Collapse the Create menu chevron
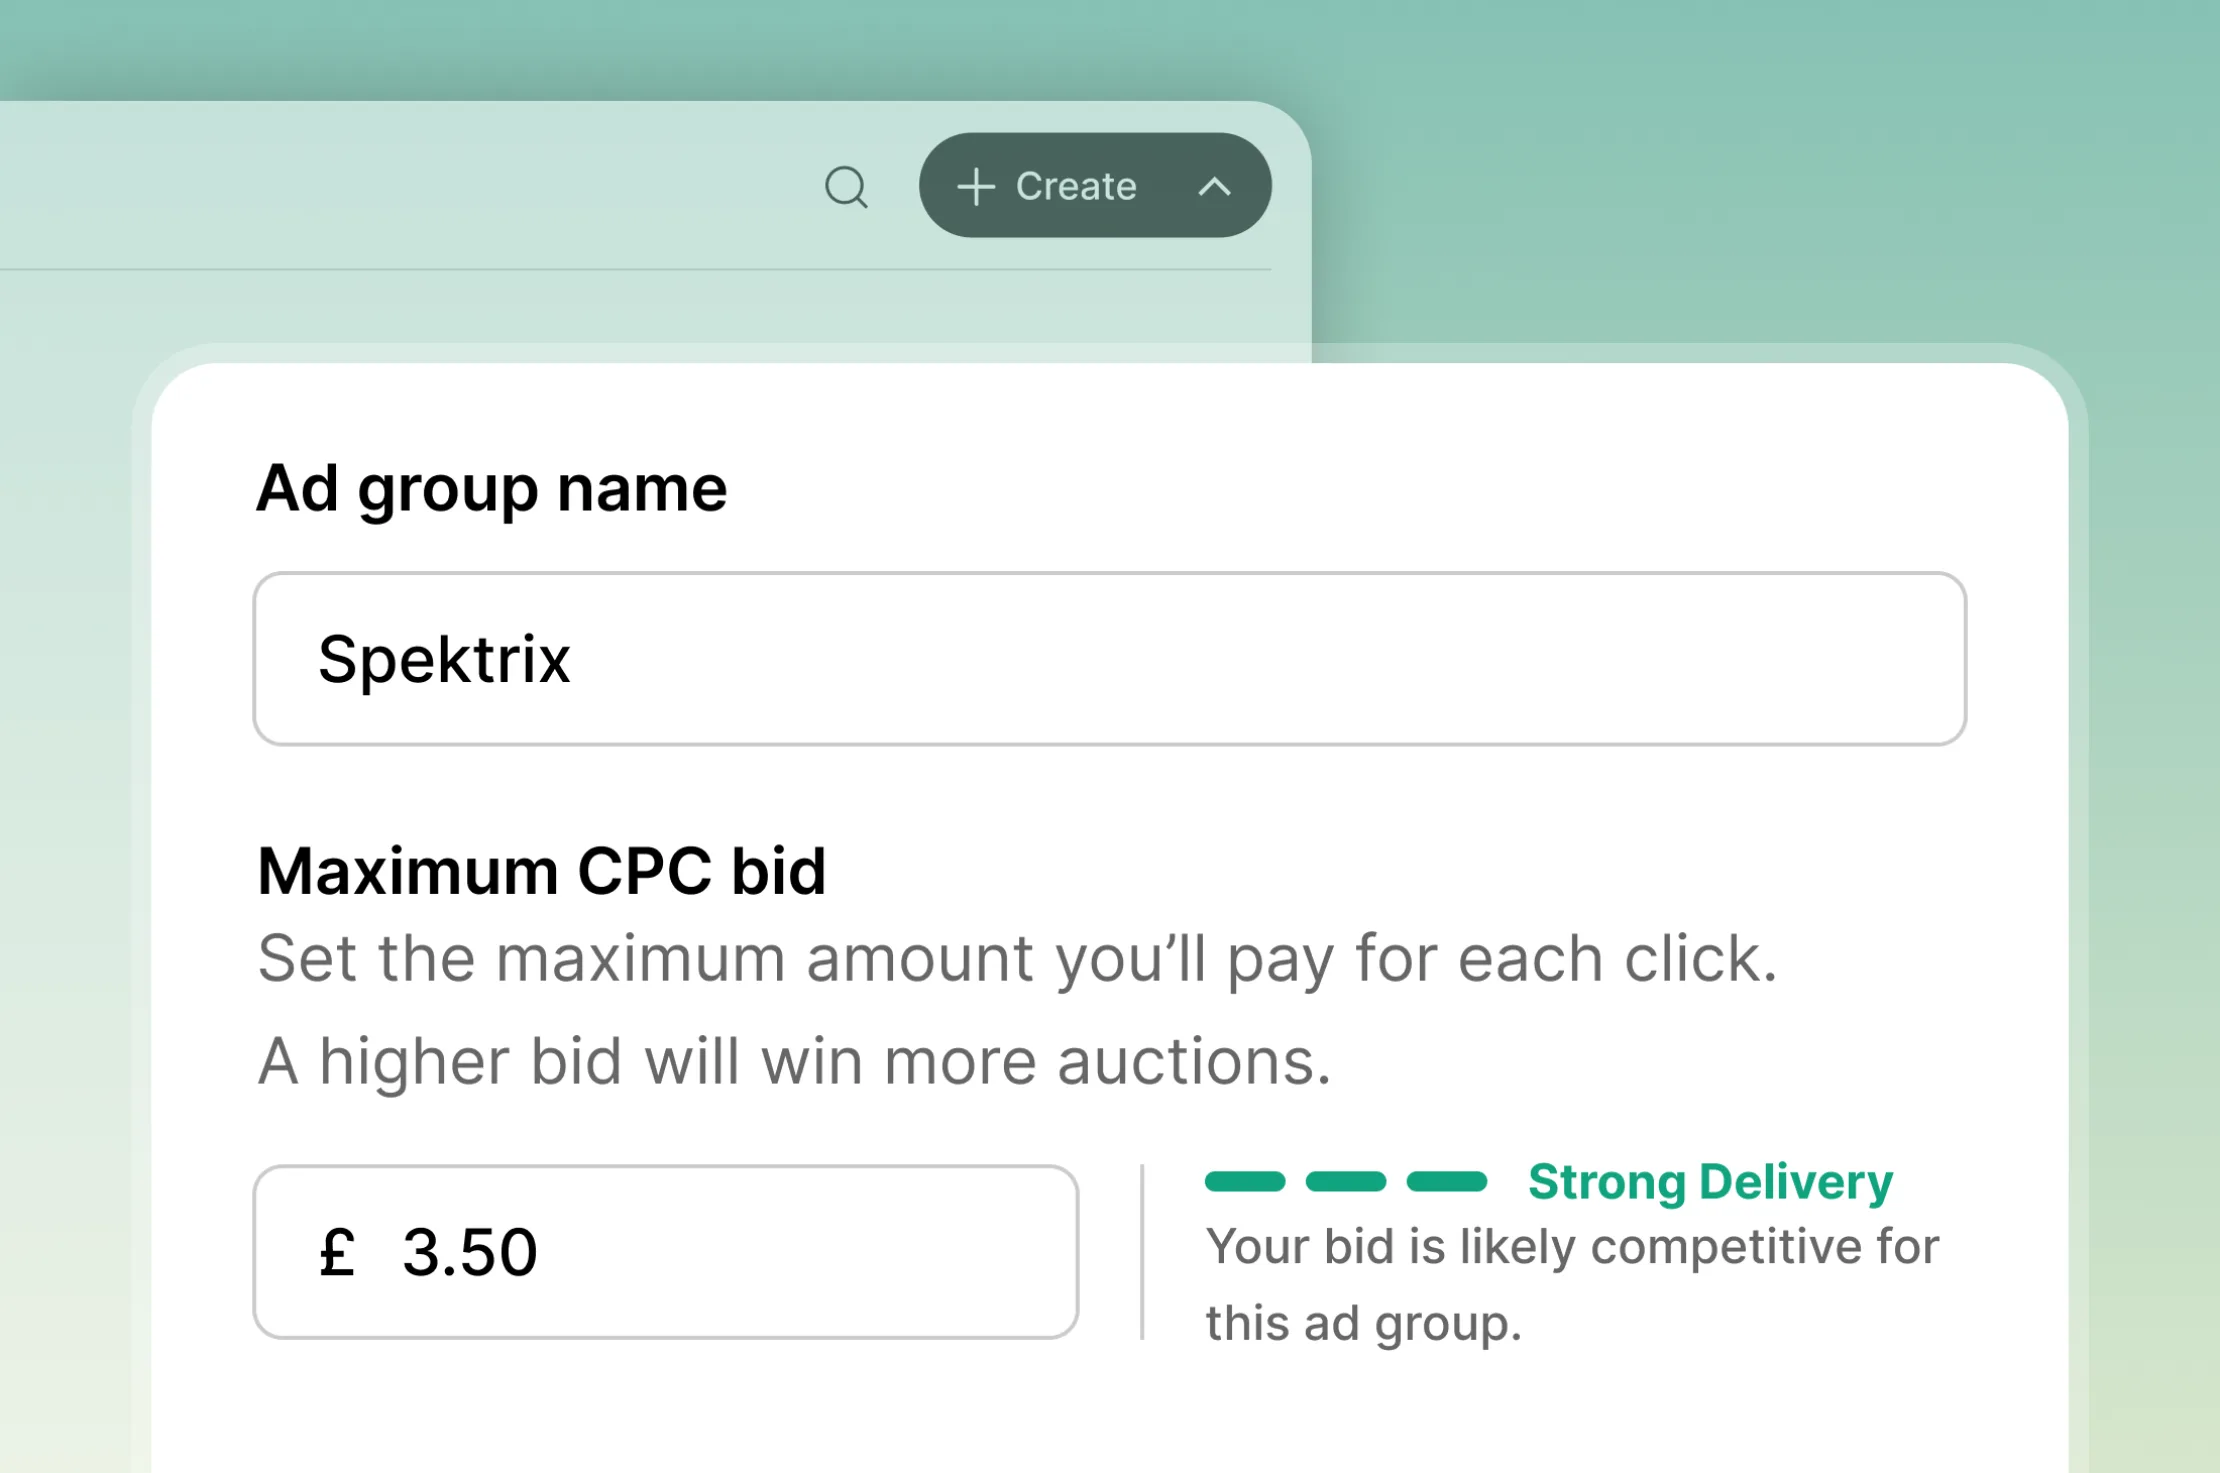This screenshot has width=2220, height=1473. tap(1214, 187)
